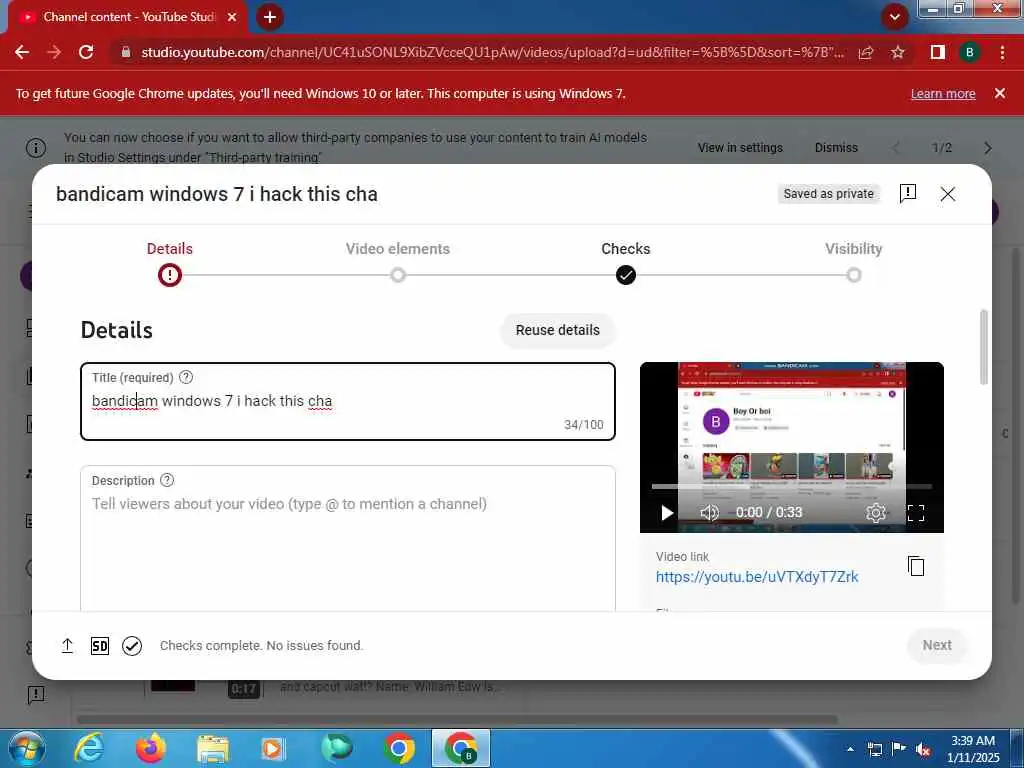The image size is (1024, 768).
Task: Click the Description help question mark icon
Action: 167,480
